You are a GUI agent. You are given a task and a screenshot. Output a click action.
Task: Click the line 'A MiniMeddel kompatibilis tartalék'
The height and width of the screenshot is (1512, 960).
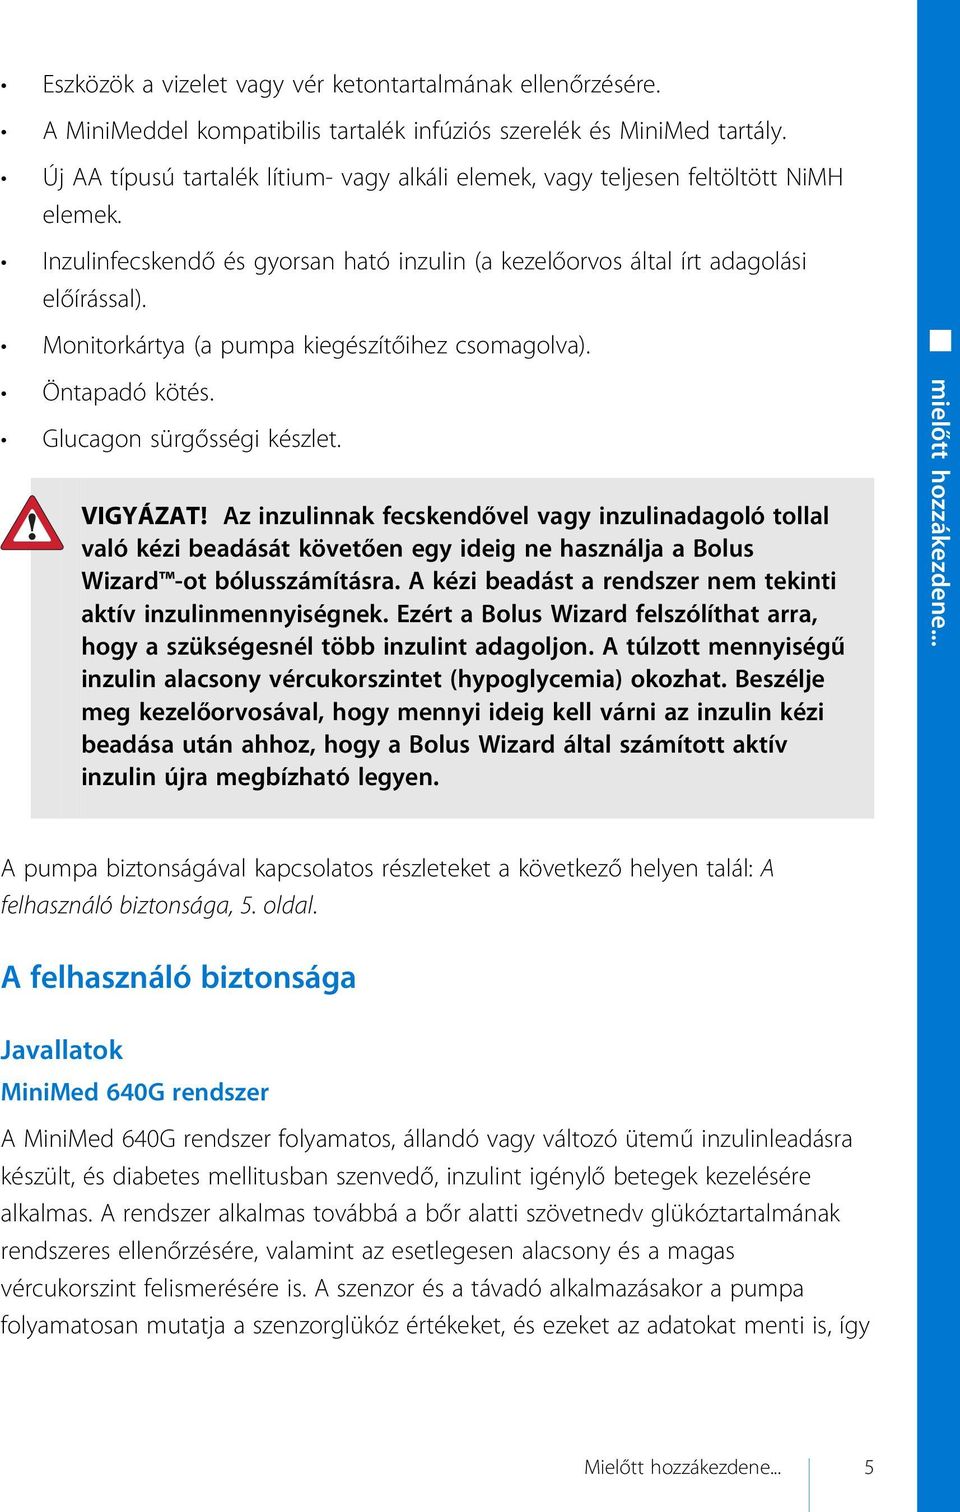pos(414,131)
